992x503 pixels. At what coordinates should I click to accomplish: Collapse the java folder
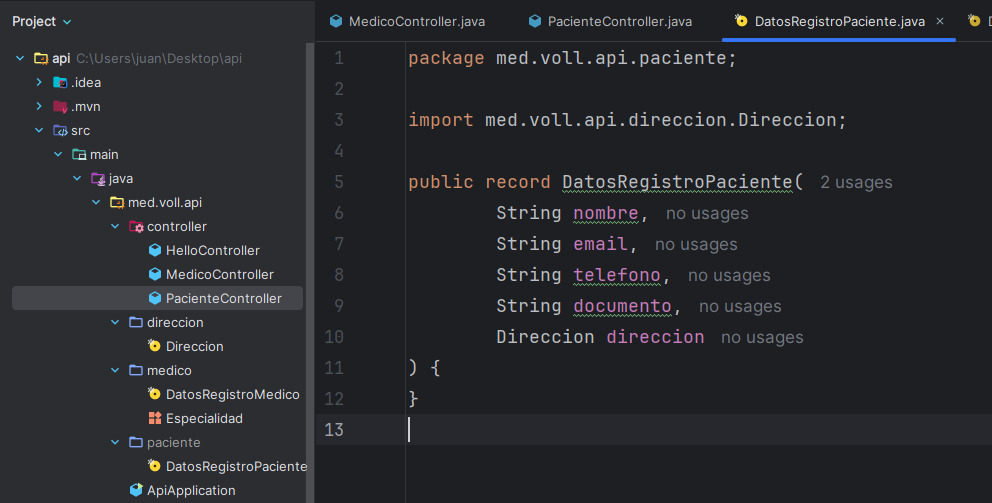pyautogui.click(x=77, y=178)
